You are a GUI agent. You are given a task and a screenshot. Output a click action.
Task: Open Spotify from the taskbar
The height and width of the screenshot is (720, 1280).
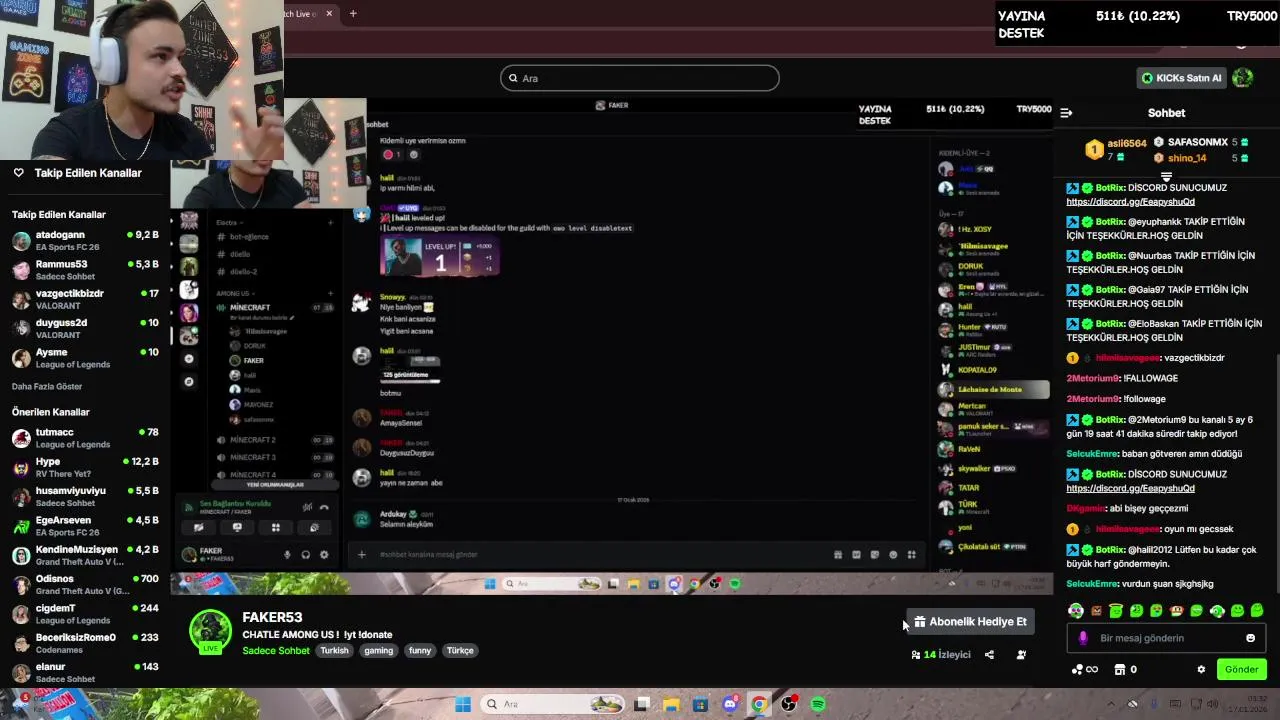818,704
